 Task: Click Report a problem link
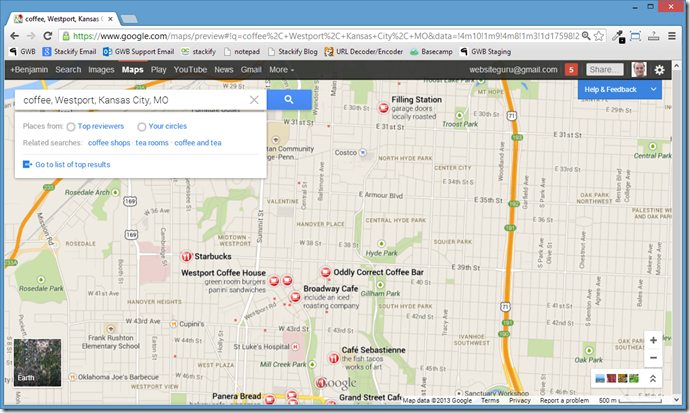click(x=564, y=400)
